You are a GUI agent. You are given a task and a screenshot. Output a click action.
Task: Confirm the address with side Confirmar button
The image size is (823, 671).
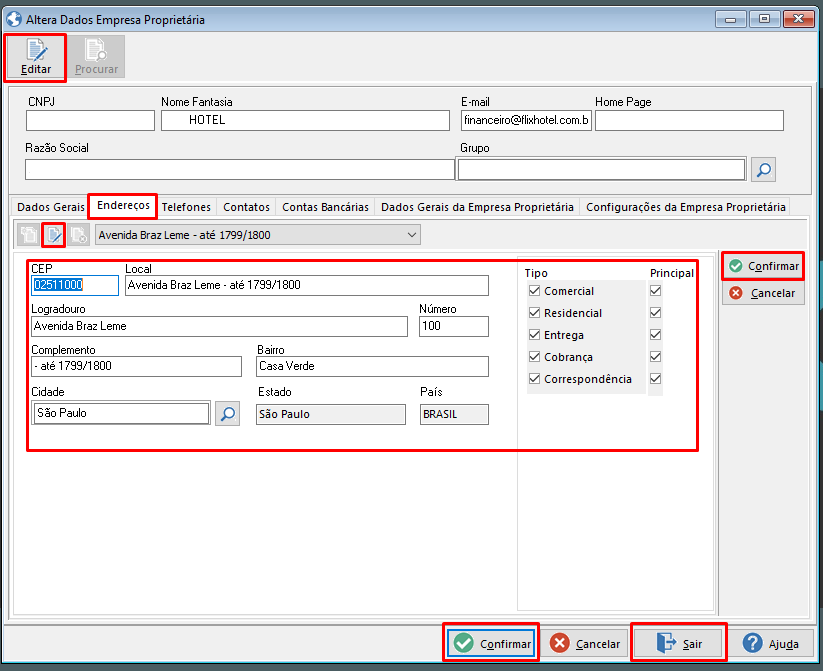point(763,266)
